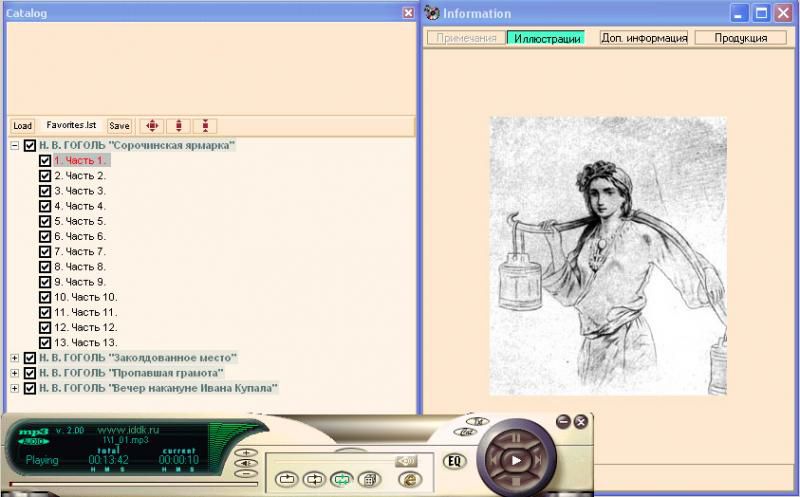Click the volume plus button
Screen dimensions: 800x497
click(245, 453)
